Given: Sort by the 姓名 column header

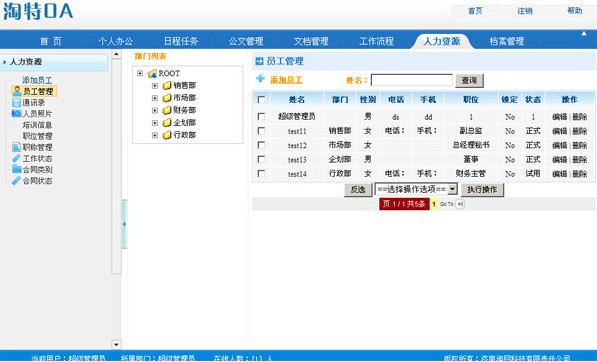Looking at the screenshot, I should point(297,100).
